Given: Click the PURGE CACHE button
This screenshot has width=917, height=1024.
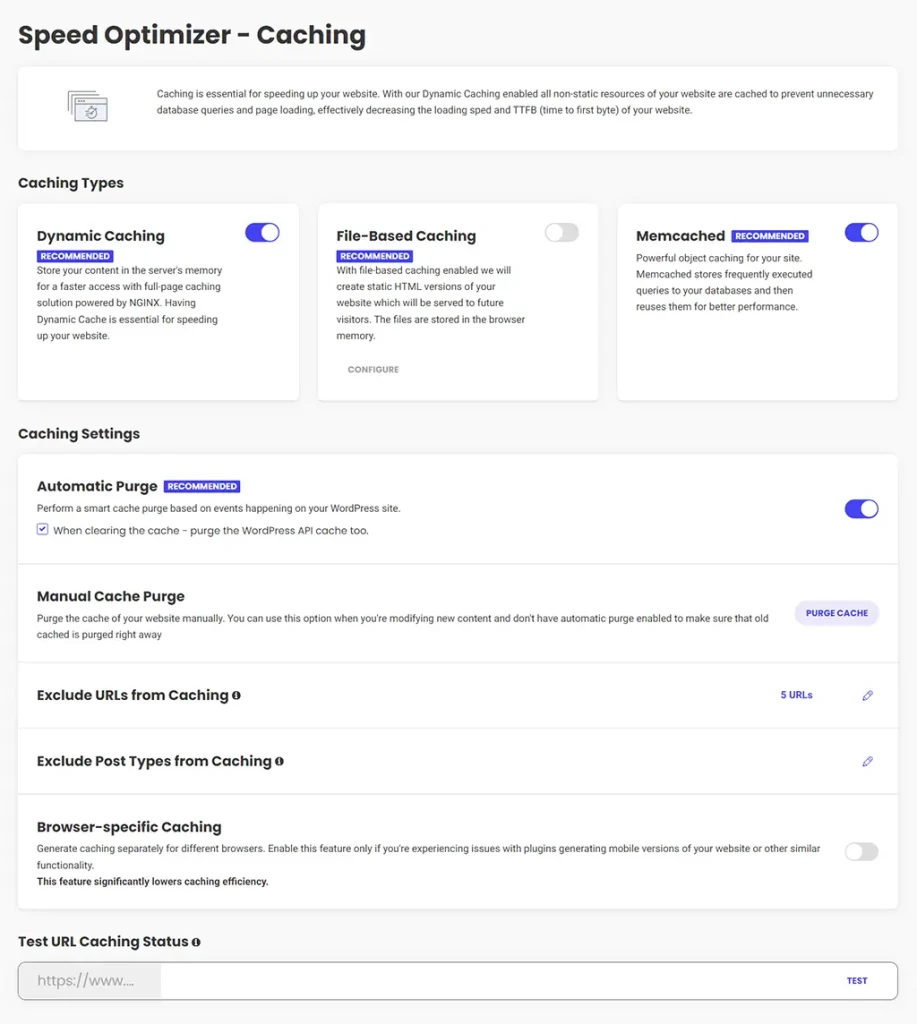Looking at the screenshot, I should 836,613.
